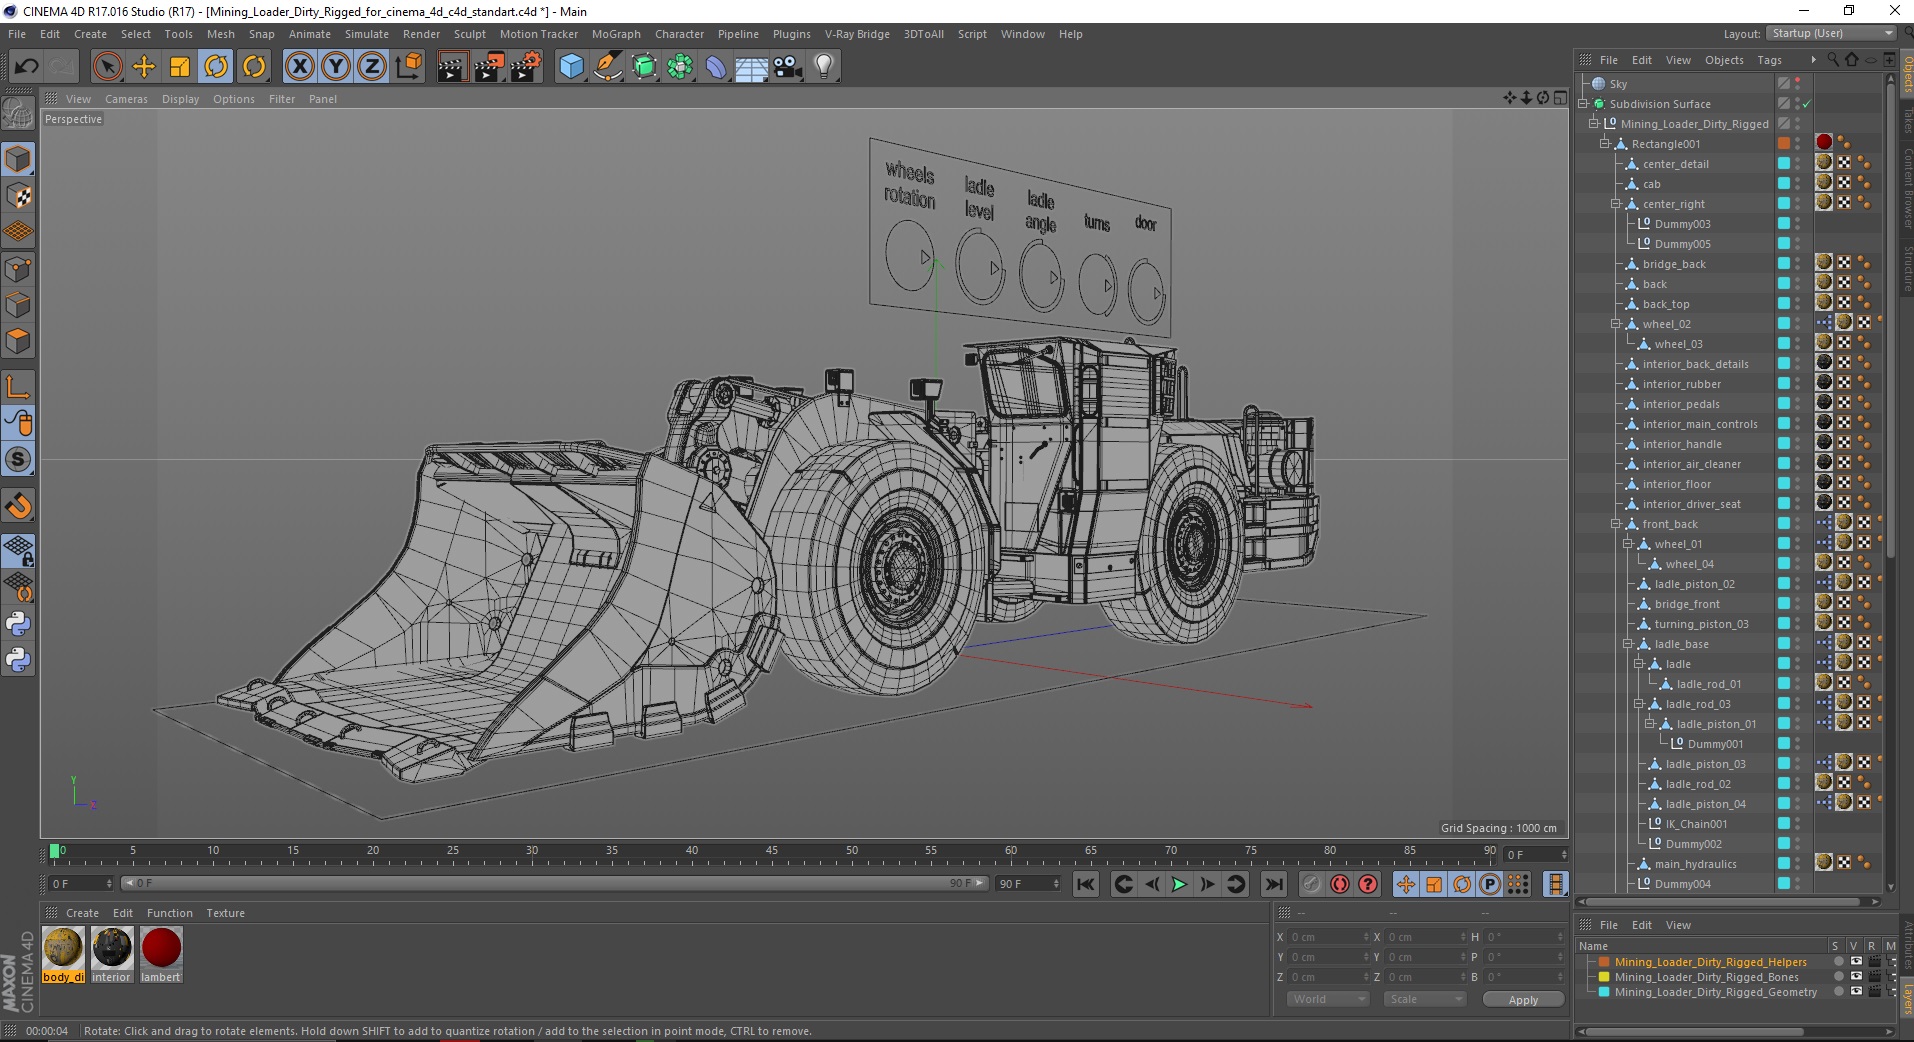
Task: Open Object Manager Tags menu
Action: pyautogui.click(x=1769, y=60)
